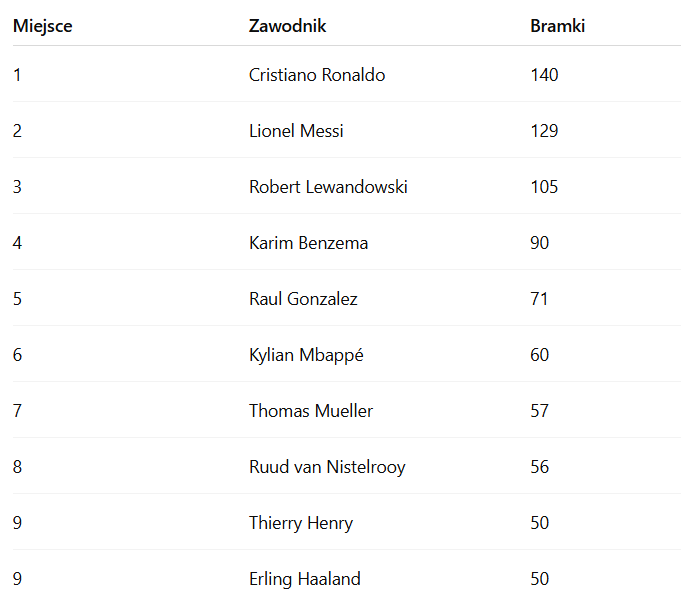Click the 71 goals cell for Raul

539,299
